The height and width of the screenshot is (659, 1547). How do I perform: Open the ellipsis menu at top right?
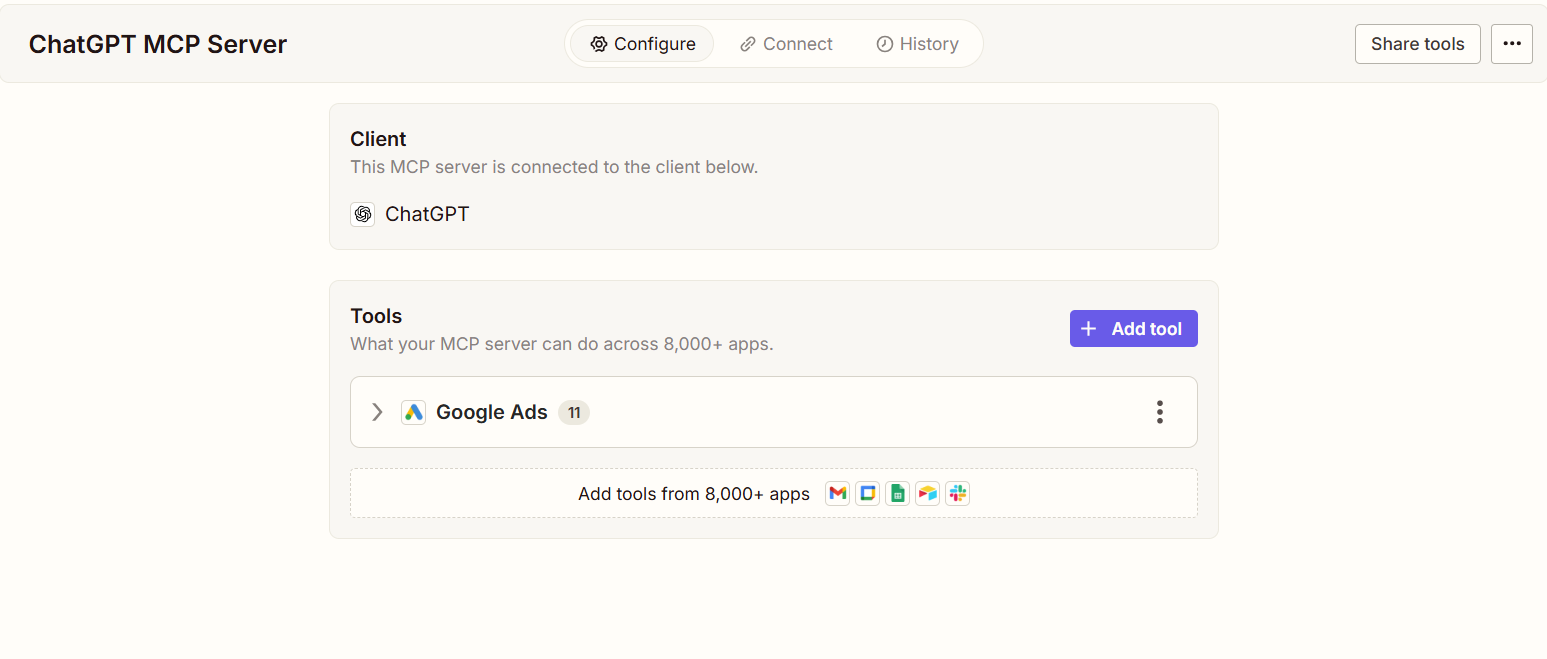[x=1511, y=43]
